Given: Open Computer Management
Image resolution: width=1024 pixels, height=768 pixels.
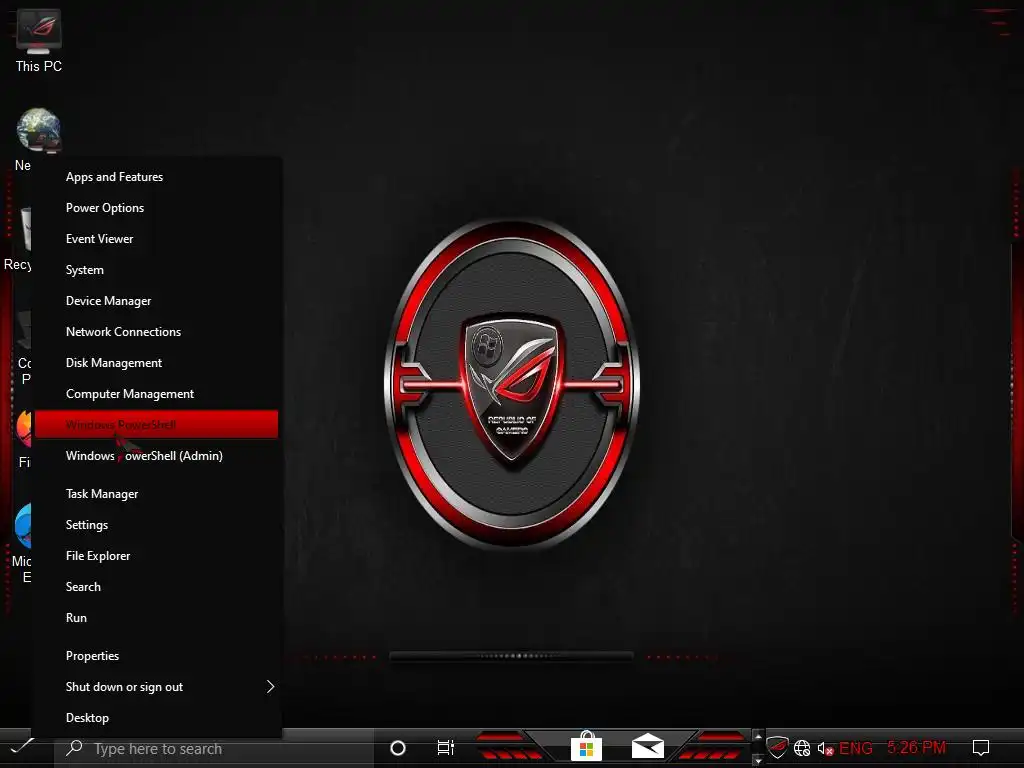Looking at the screenshot, I should (157, 394).
